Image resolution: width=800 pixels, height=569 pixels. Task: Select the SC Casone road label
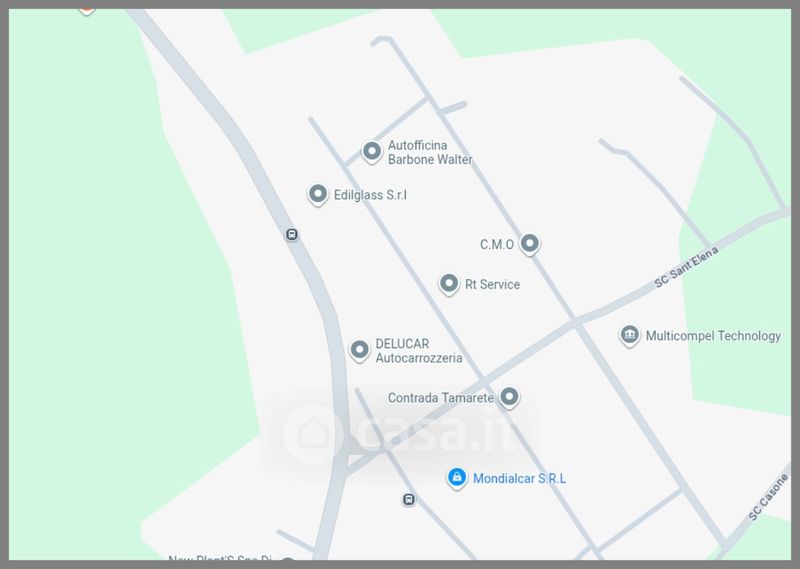click(x=768, y=497)
